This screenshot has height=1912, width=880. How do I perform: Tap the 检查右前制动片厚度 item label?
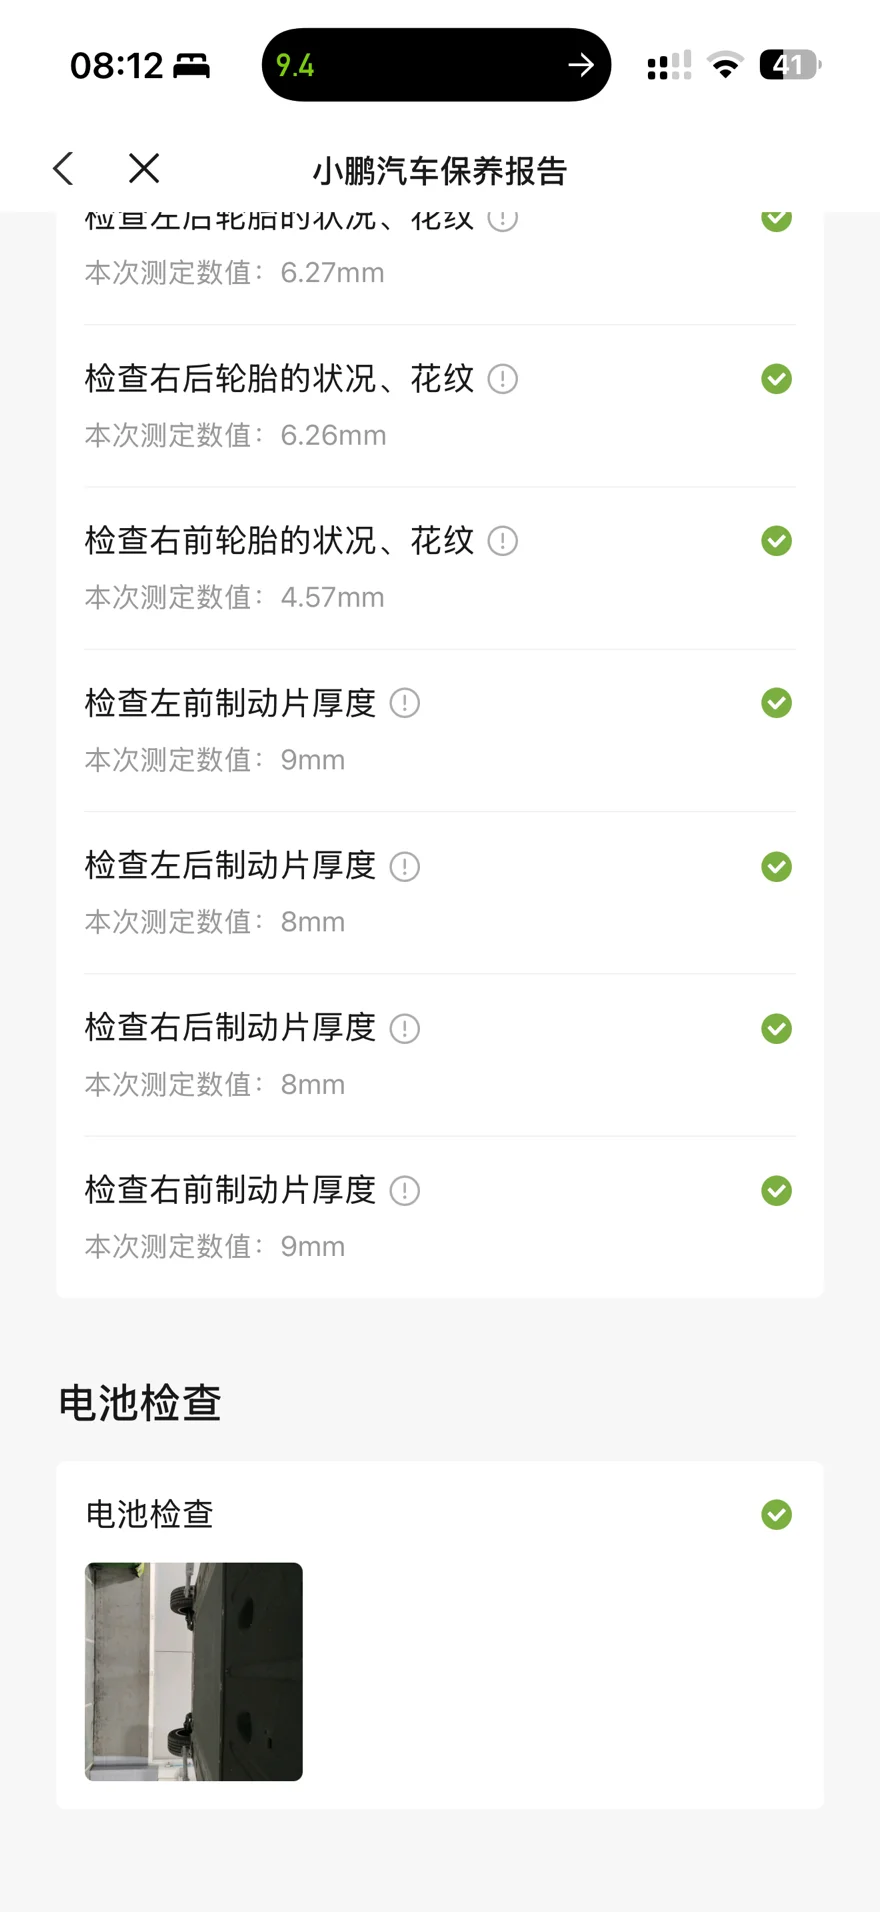[x=230, y=1190]
